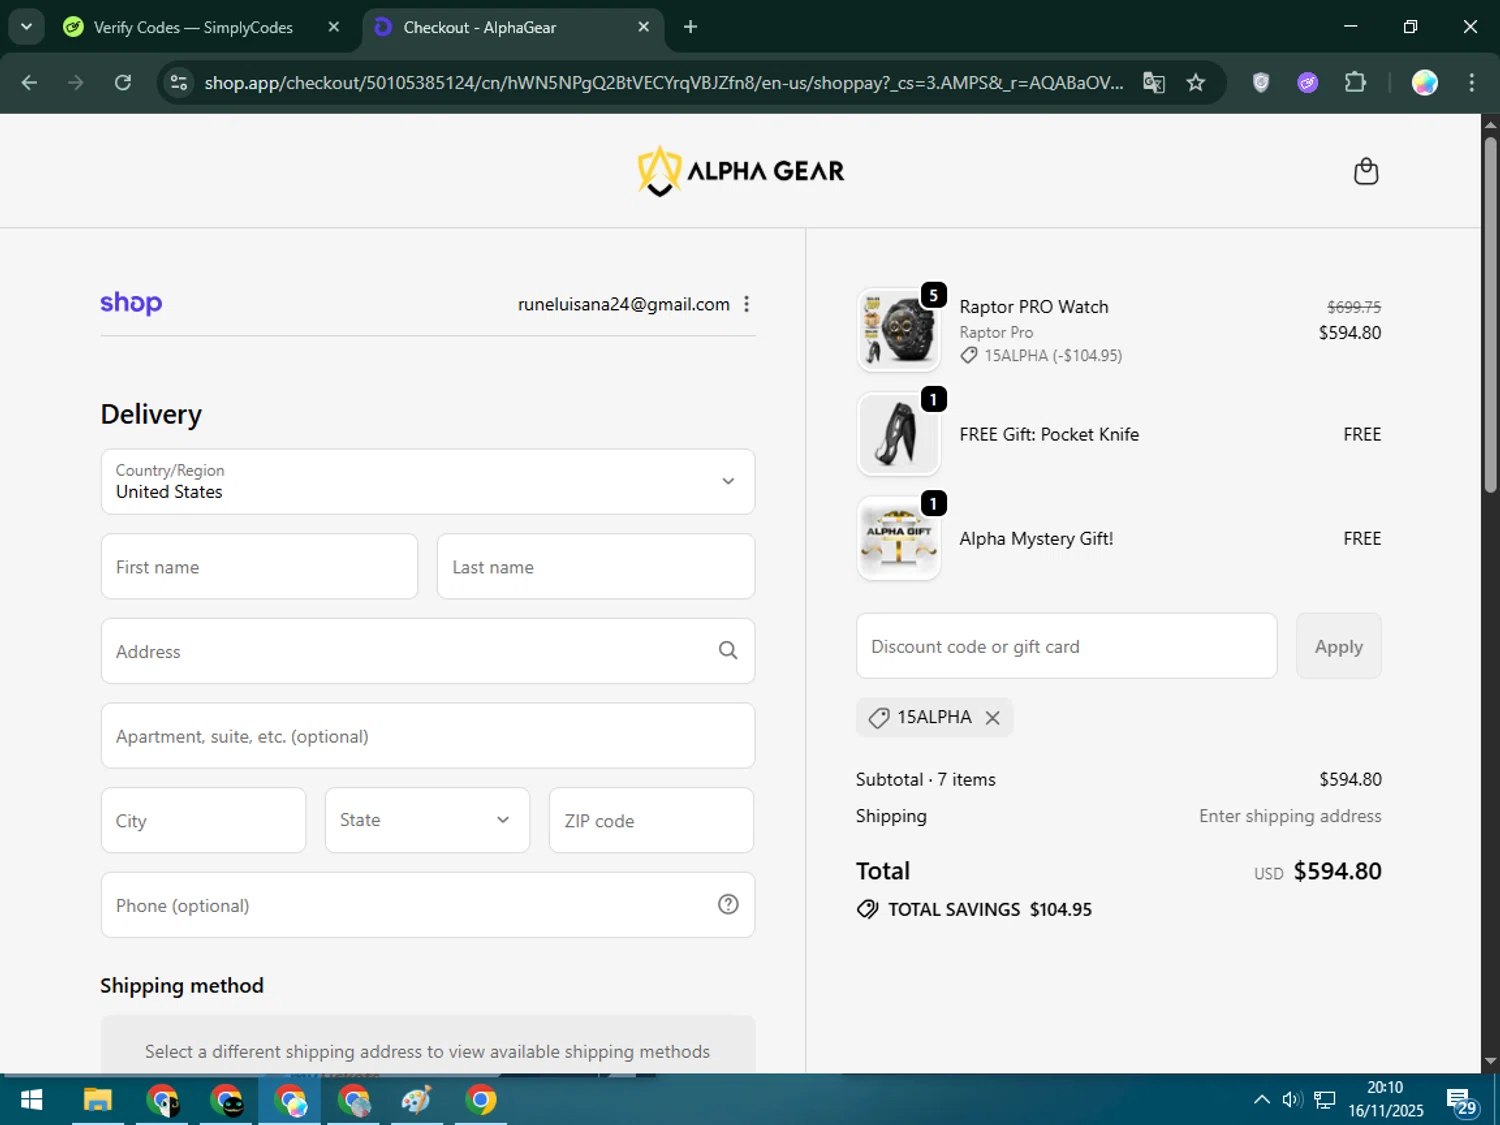Image resolution: width=1500 pixels, height=1125 pixels.
Task: Focus the Last name field
Action: (596, 567)
